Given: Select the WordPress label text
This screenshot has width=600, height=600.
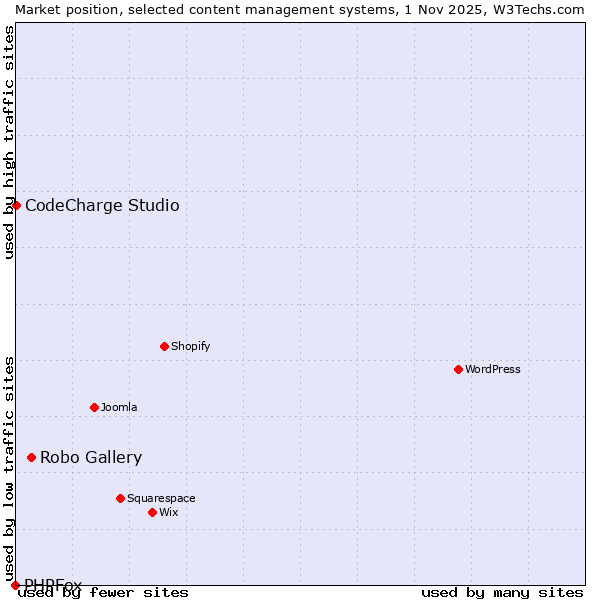Looking at the screenshot, I should (493, 369).
